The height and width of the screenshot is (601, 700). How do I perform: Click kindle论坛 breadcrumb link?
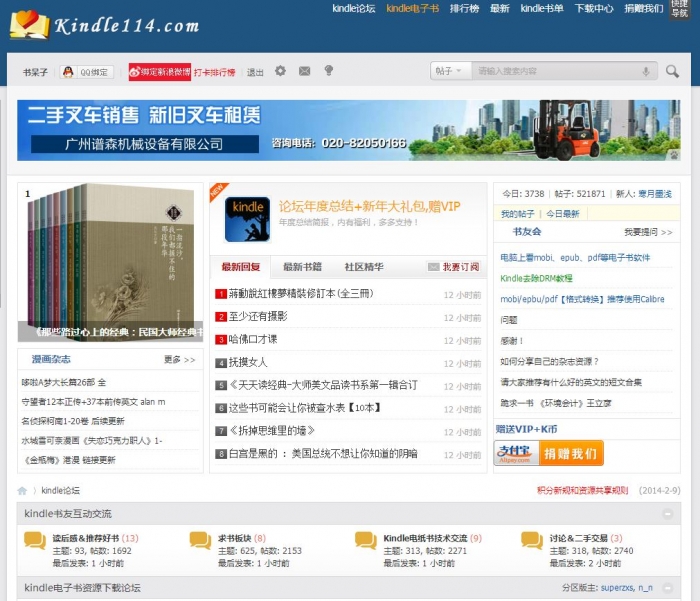(x=61, y=491)
